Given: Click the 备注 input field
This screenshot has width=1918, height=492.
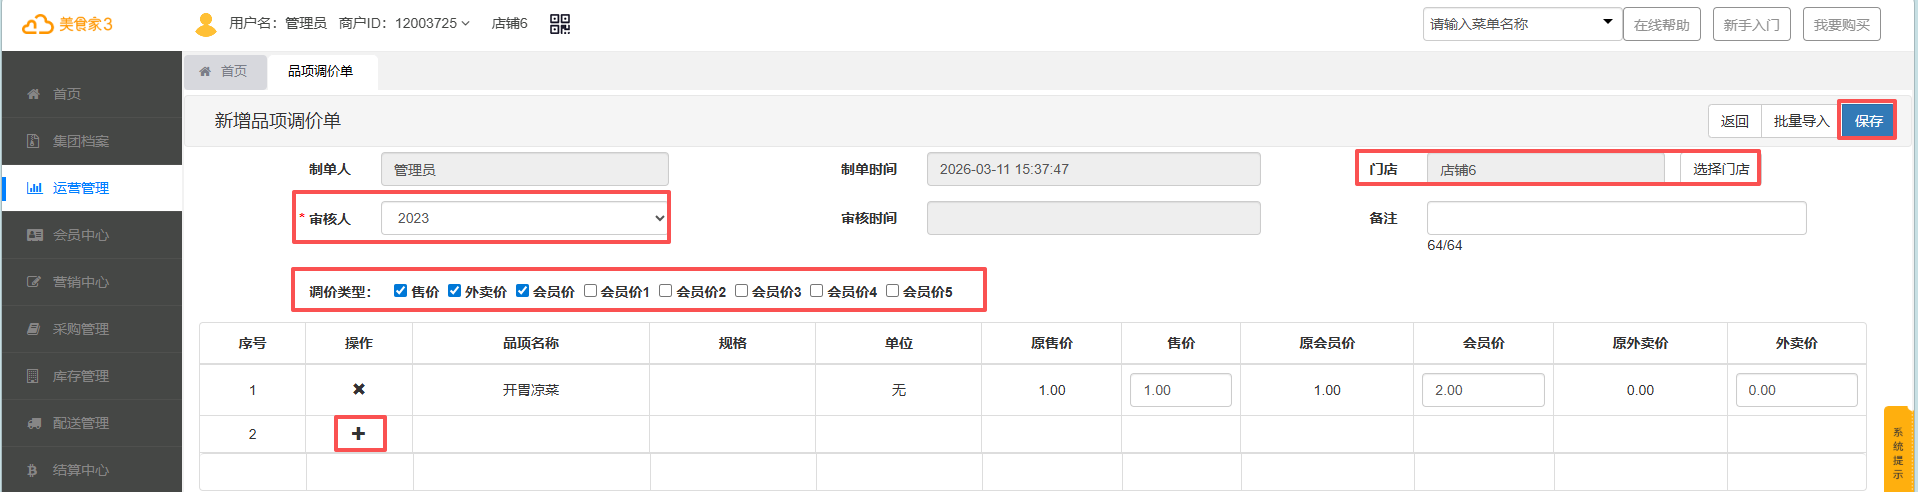Looking at the screenshot, I should [1615, 218].
